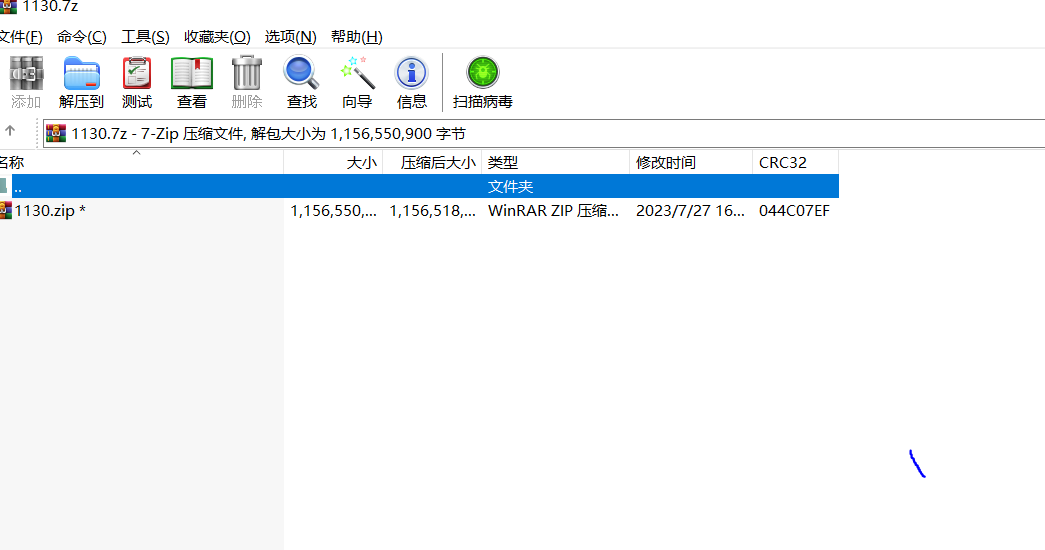Open the Find (查找) magnifier tool
Screen dimensions: 1045x550
click(301, 82)
